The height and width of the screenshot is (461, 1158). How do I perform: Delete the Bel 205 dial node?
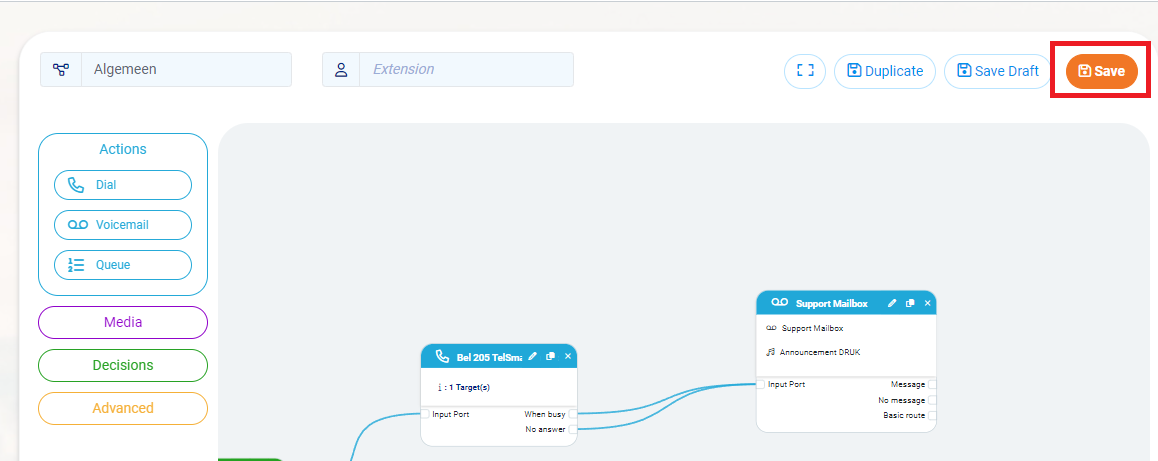568,356
